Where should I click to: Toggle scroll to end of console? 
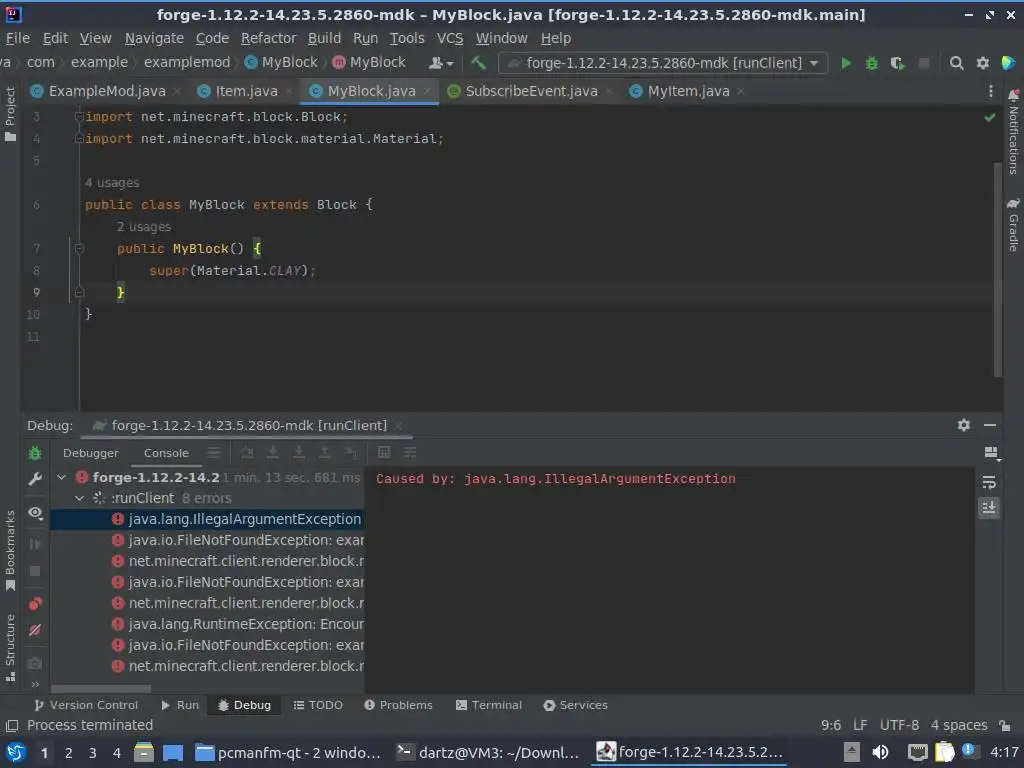pos(989,507)
